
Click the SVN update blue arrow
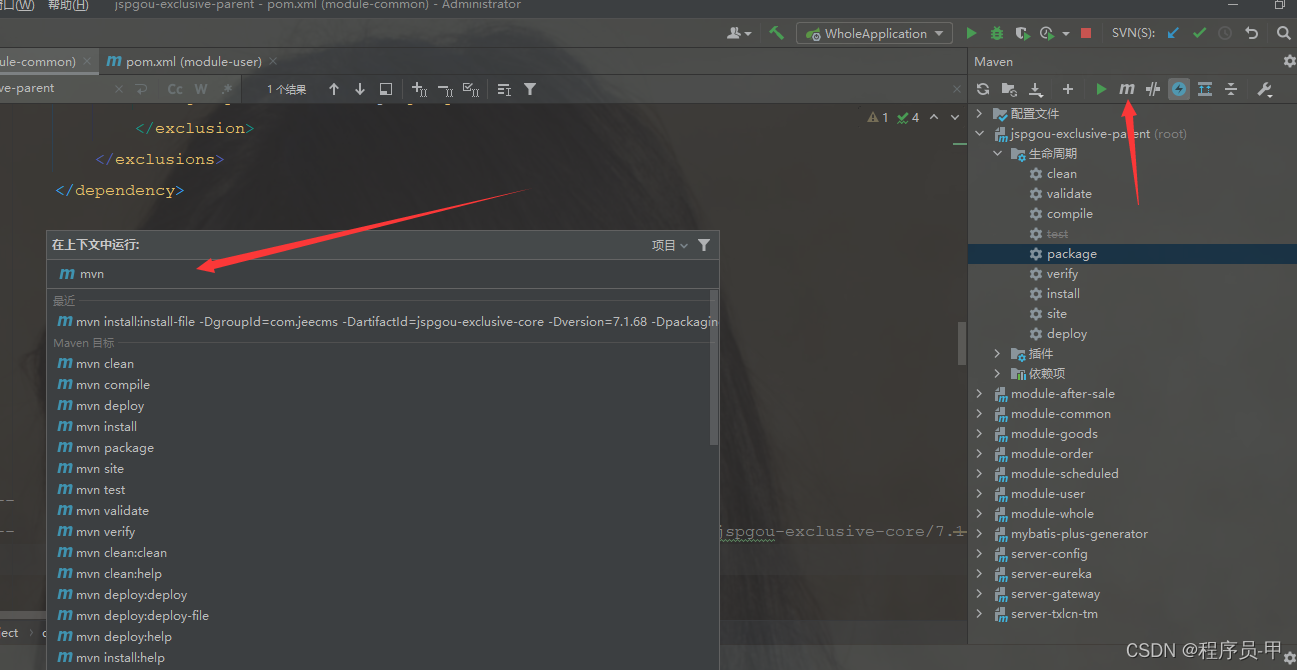click(1174, 33)
